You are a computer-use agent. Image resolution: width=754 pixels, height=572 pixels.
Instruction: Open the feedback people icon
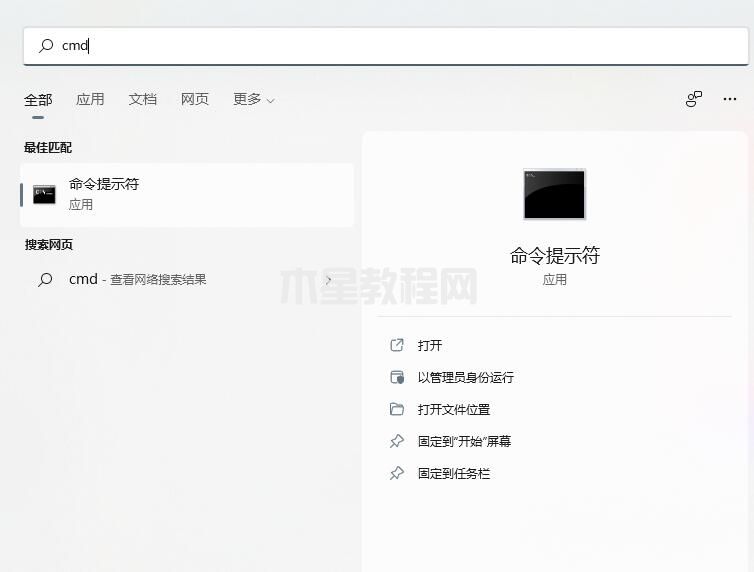coord(693,99)
